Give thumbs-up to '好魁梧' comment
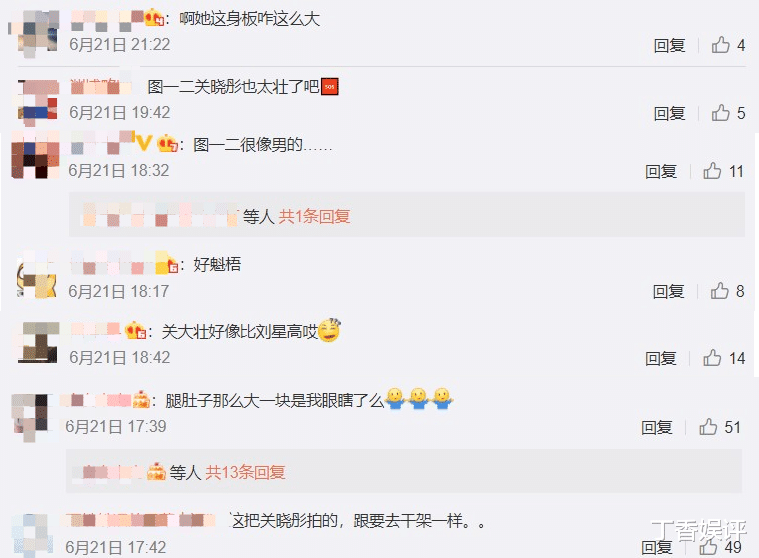This screenshot has width=759, height=558. click(720, 291)
